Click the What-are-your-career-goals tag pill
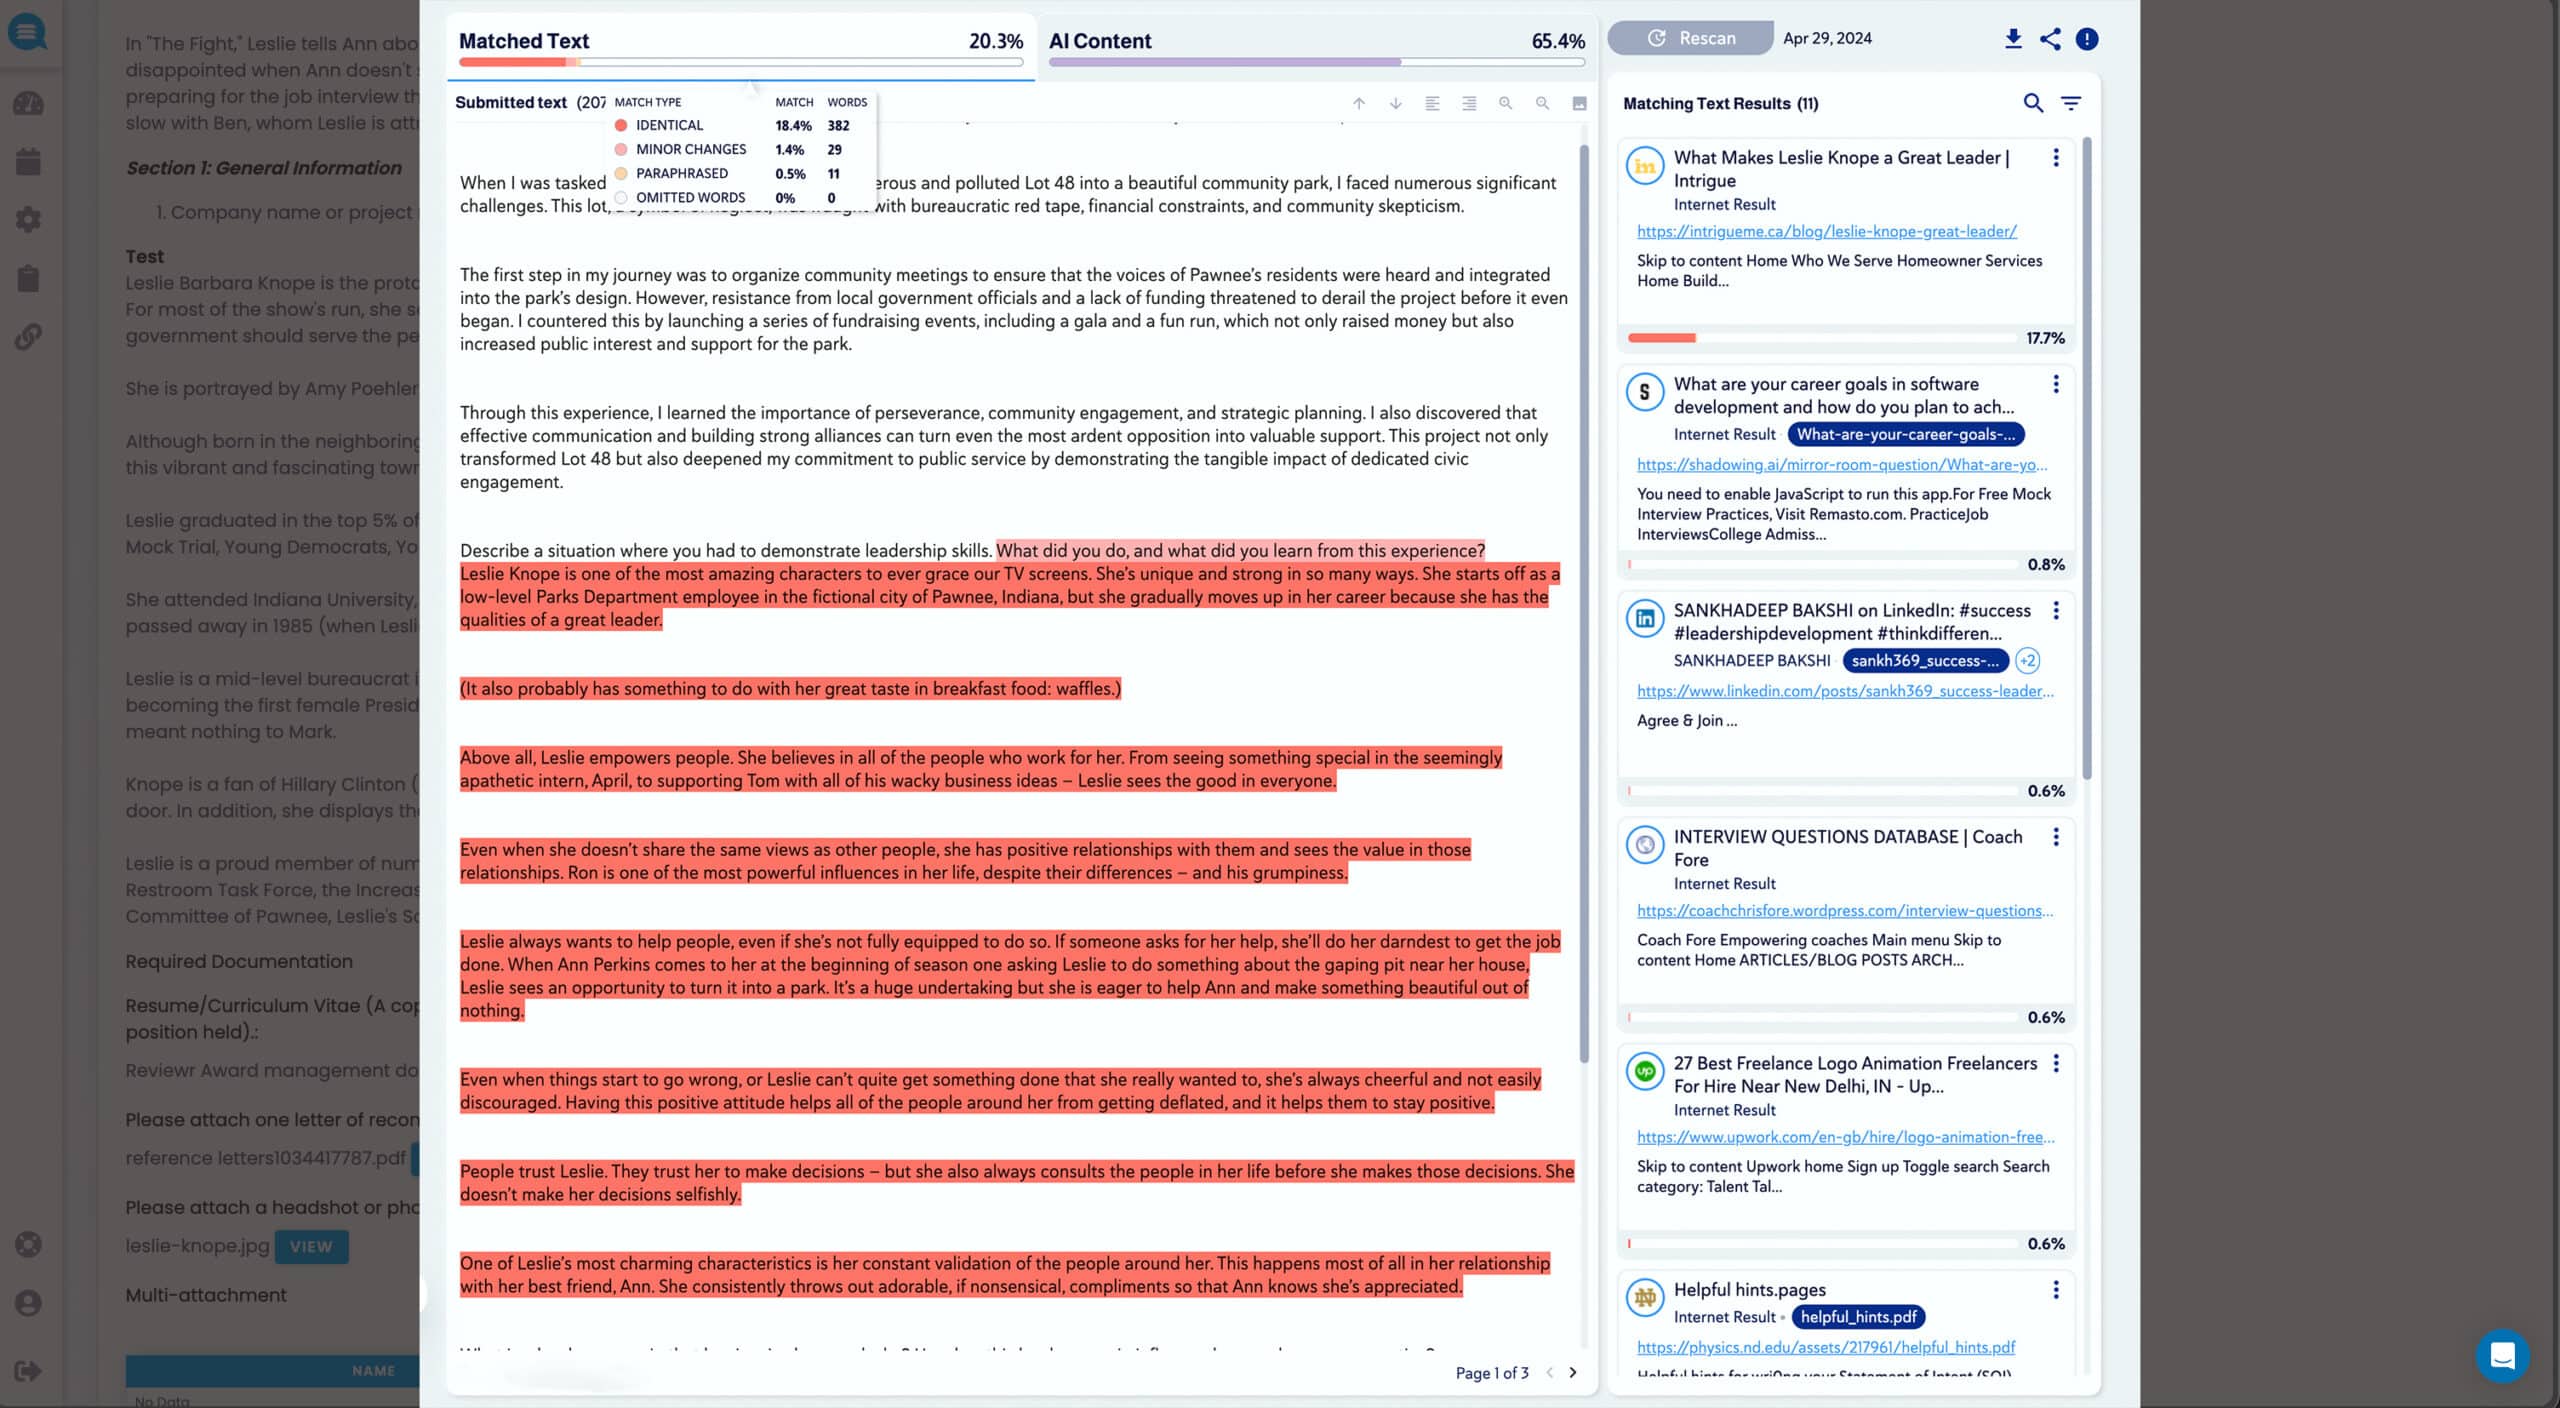2560x1408 pixels. pos(1906,435)
